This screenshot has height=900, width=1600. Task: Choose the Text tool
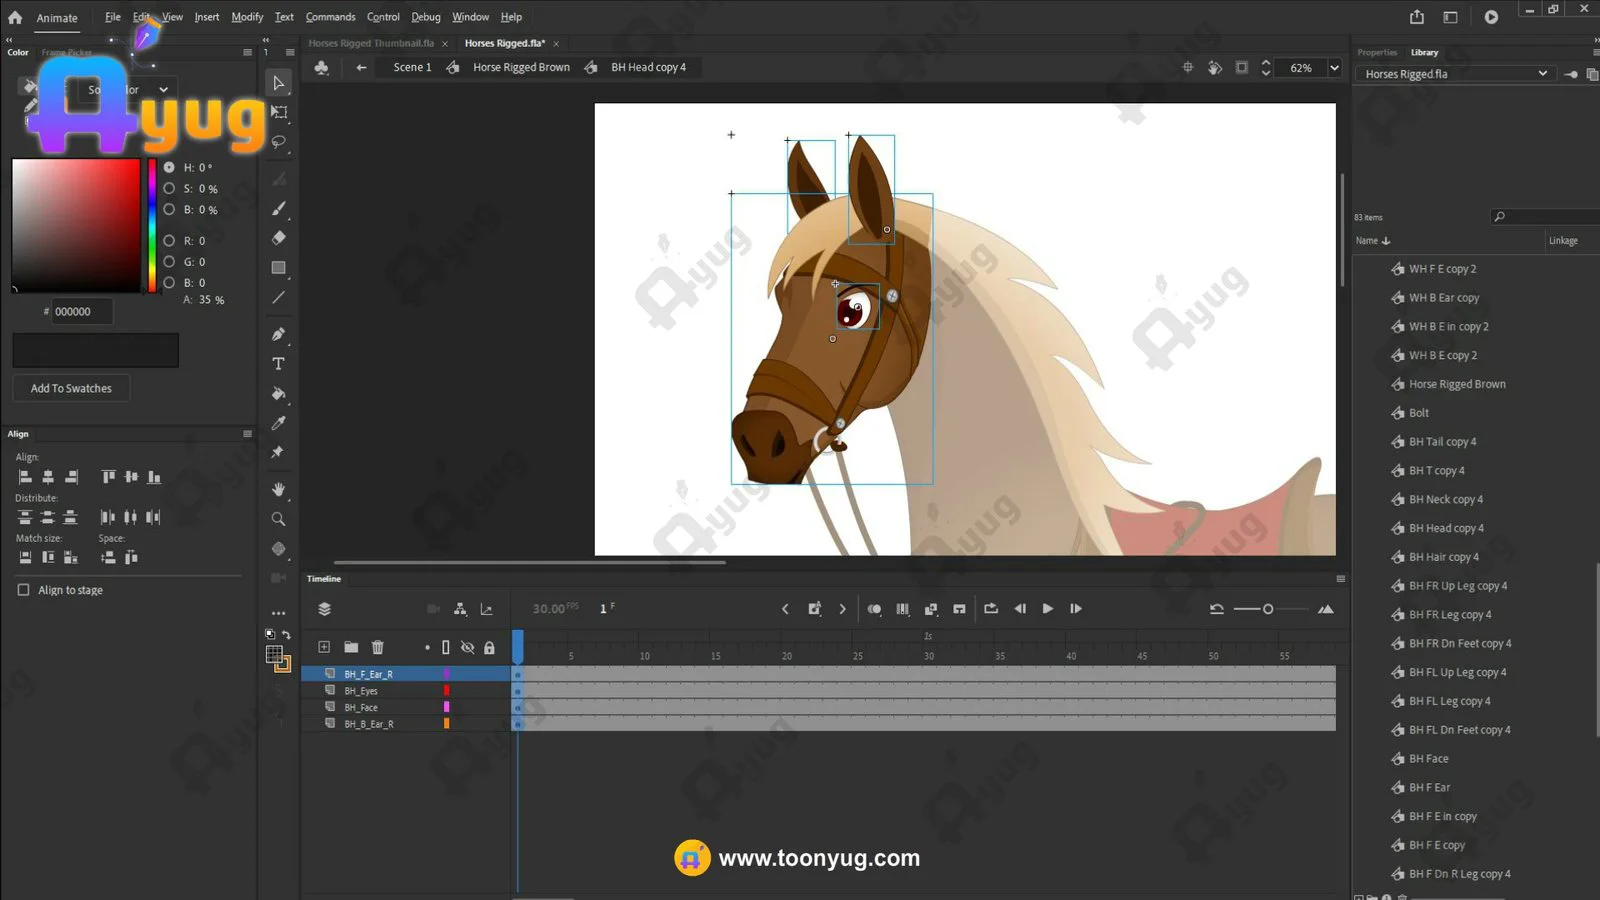tap(279, 364)
